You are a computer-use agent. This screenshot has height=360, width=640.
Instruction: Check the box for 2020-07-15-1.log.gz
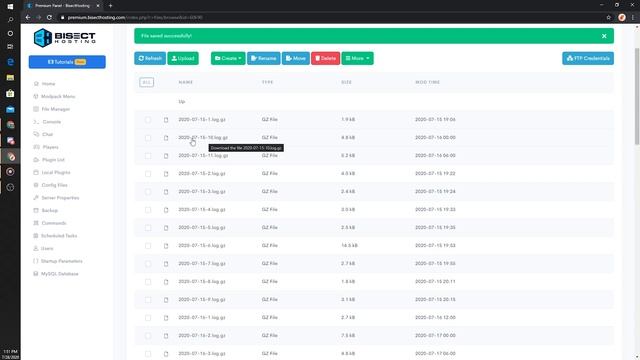click(148, 120)
